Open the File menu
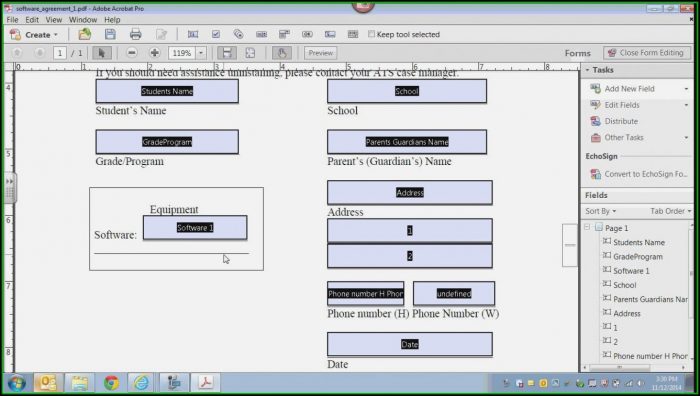Screen dimensions: 700x396 [x=12, y=20]
